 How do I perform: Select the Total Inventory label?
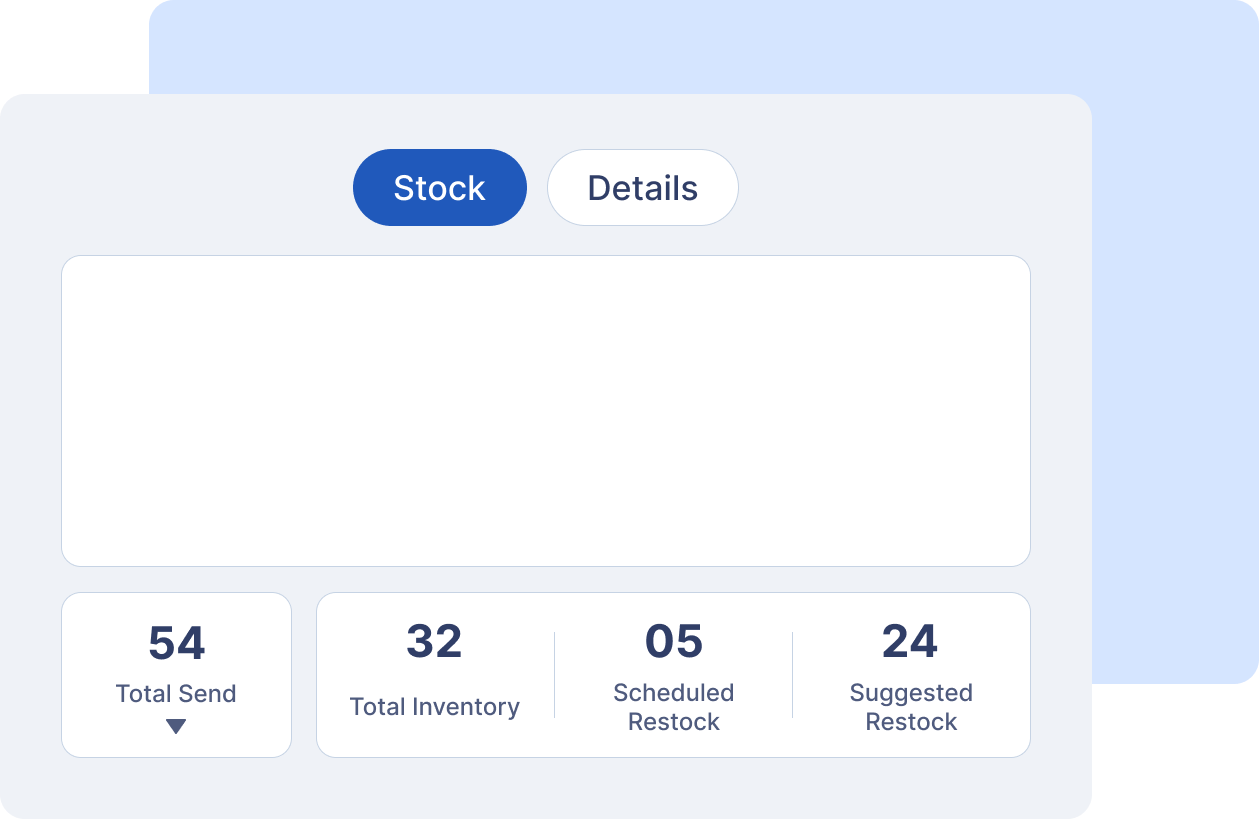coord(434,707)
